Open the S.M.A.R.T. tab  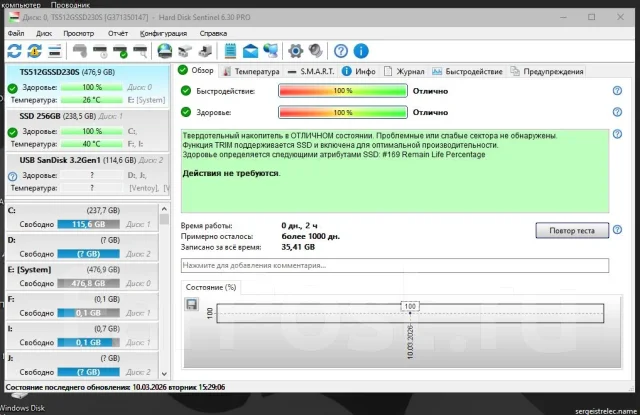coord(311,71)
